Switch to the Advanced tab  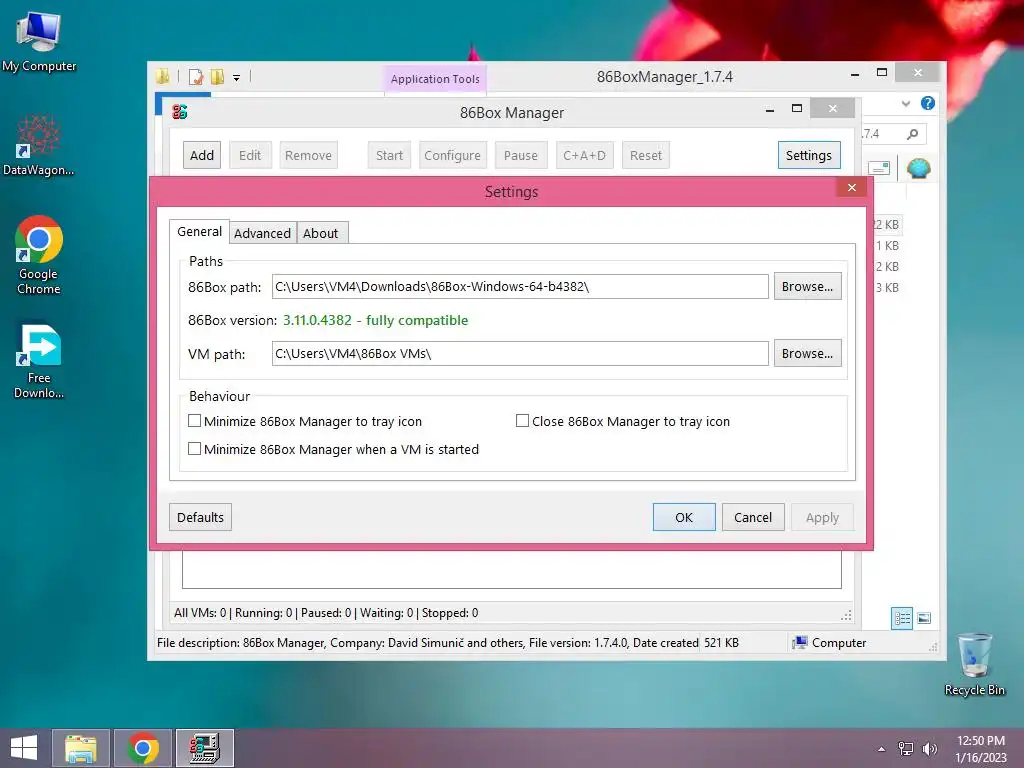click(263, 233)
